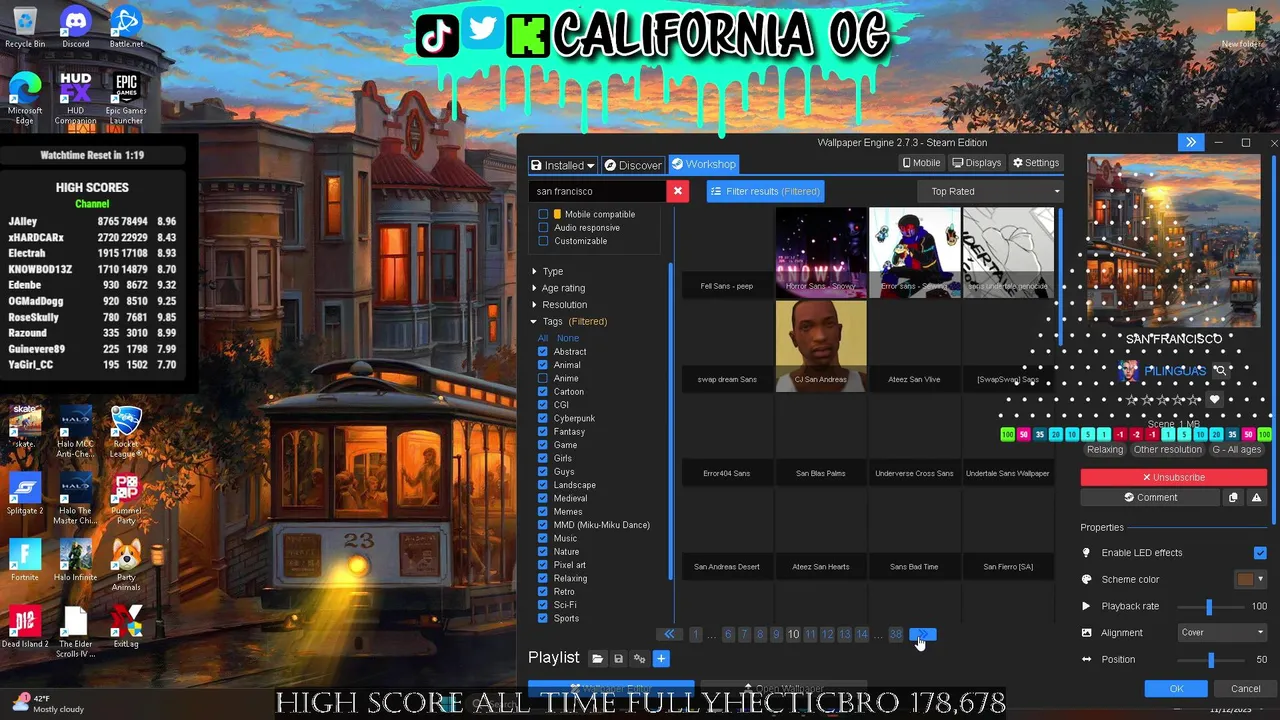The width and height of the screenshot is (1280, 720).
Task: Open Wallpaper Engine Settings
Action: [x=1036, y=163]
